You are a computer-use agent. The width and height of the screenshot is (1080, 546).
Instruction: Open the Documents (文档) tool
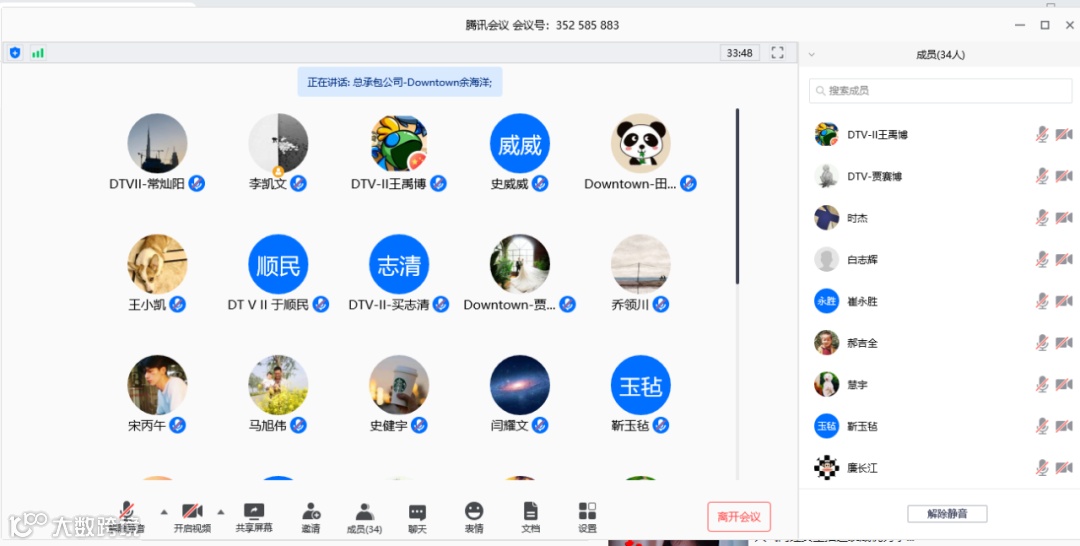pos(530,518)
